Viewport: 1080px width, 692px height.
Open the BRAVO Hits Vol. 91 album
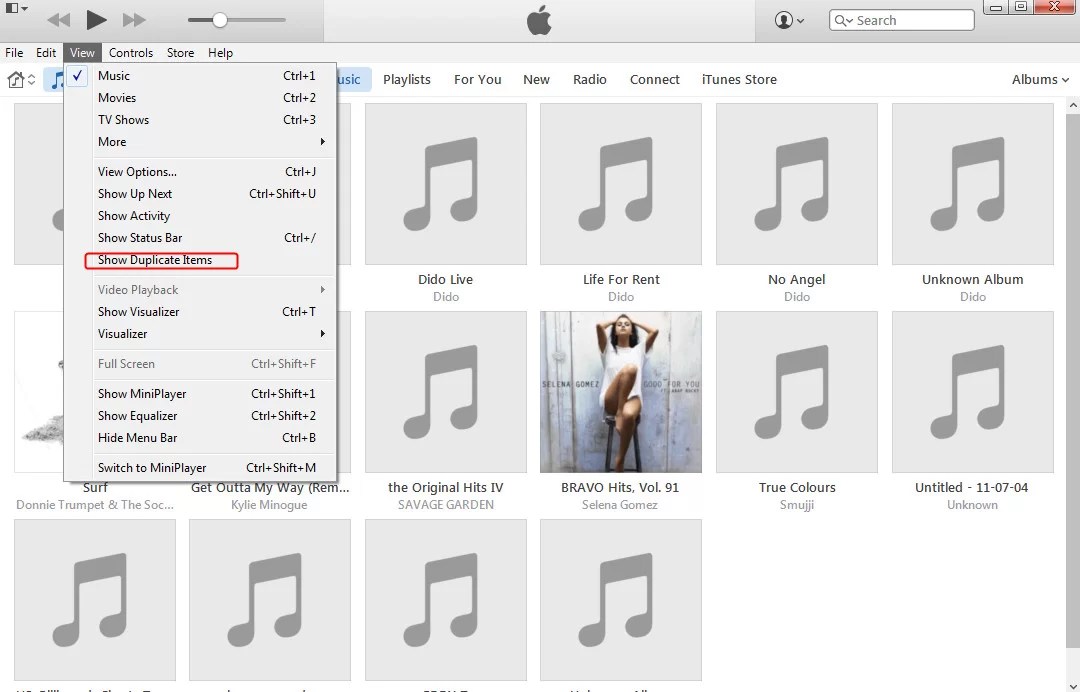click(620, 391)
